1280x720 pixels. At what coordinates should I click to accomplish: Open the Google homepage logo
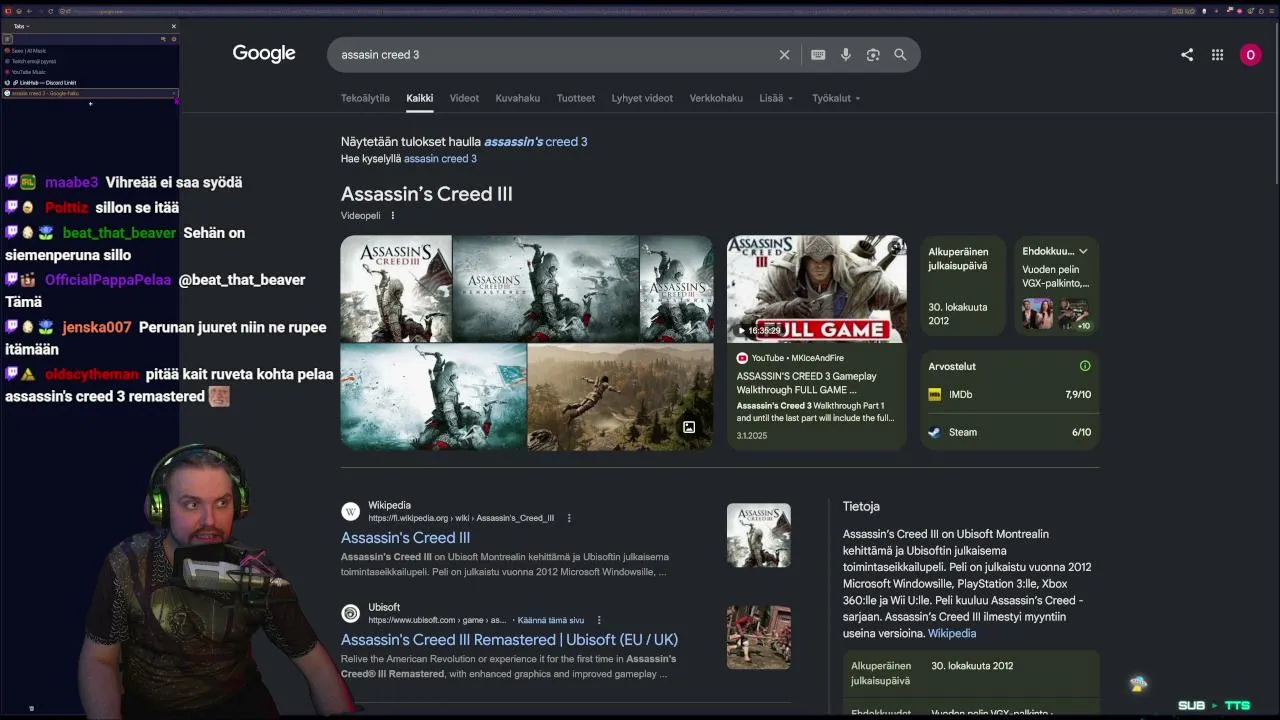[264, 54]
